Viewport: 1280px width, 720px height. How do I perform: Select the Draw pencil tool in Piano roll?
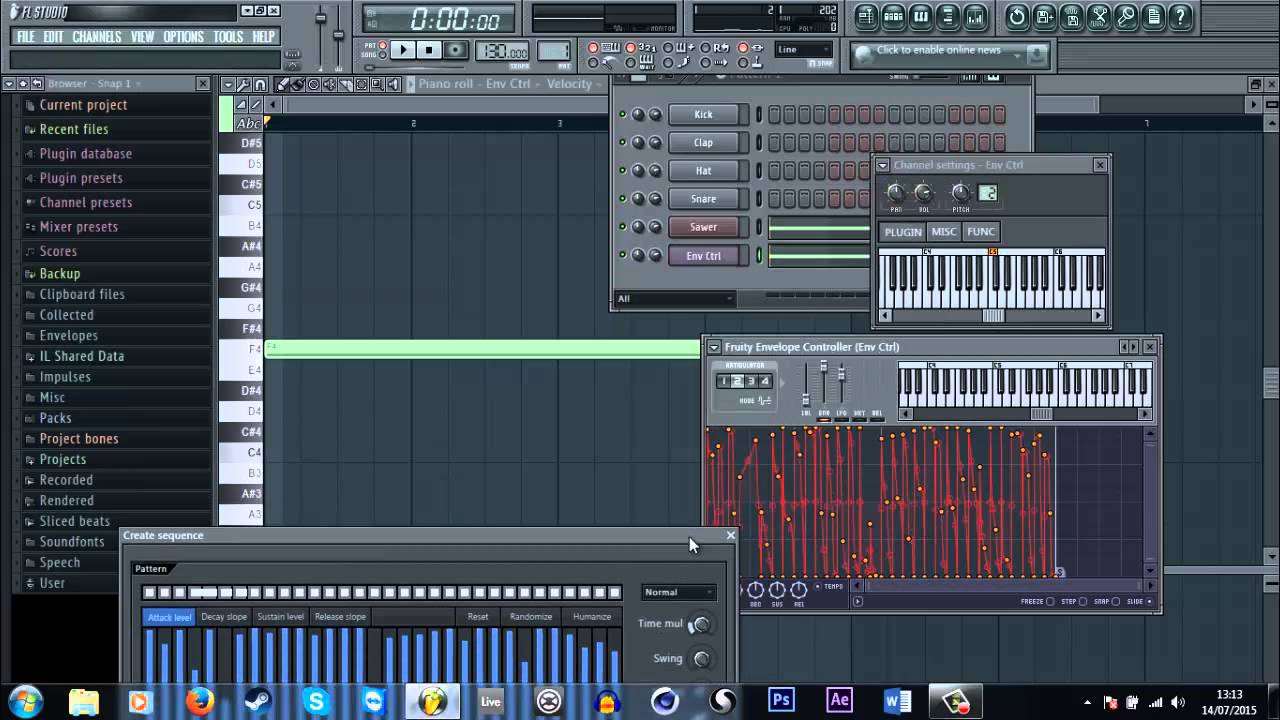[x=283, y=84]
